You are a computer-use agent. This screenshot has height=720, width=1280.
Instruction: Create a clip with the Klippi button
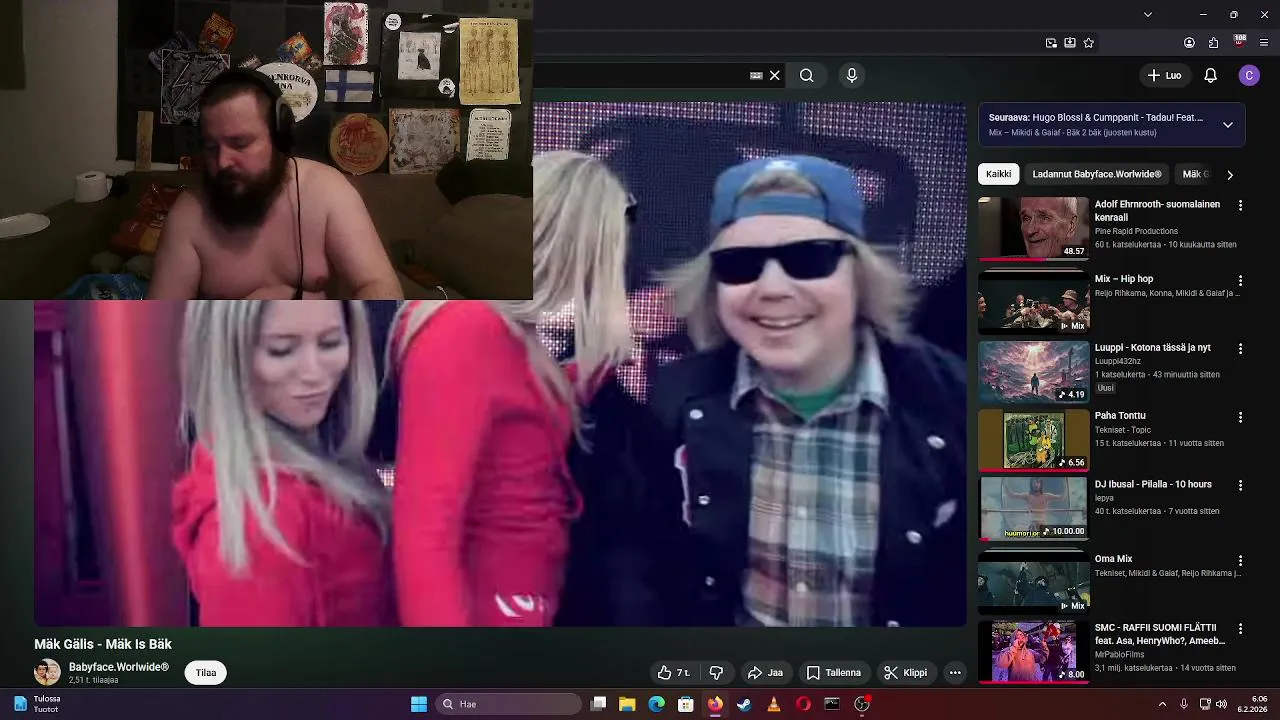point(905,673)
